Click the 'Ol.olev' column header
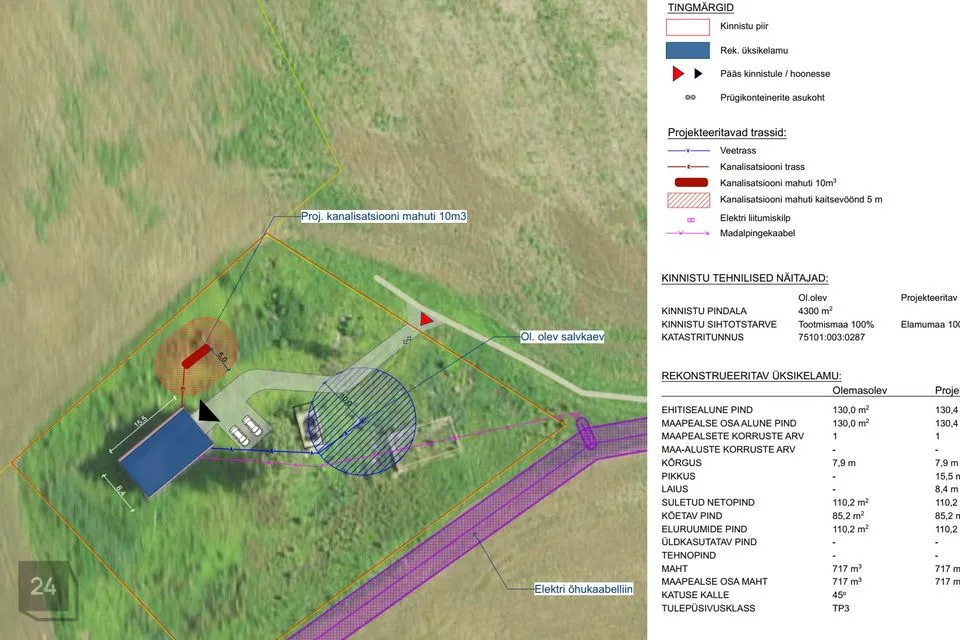960x640 pixels. (x=812, y=298)
